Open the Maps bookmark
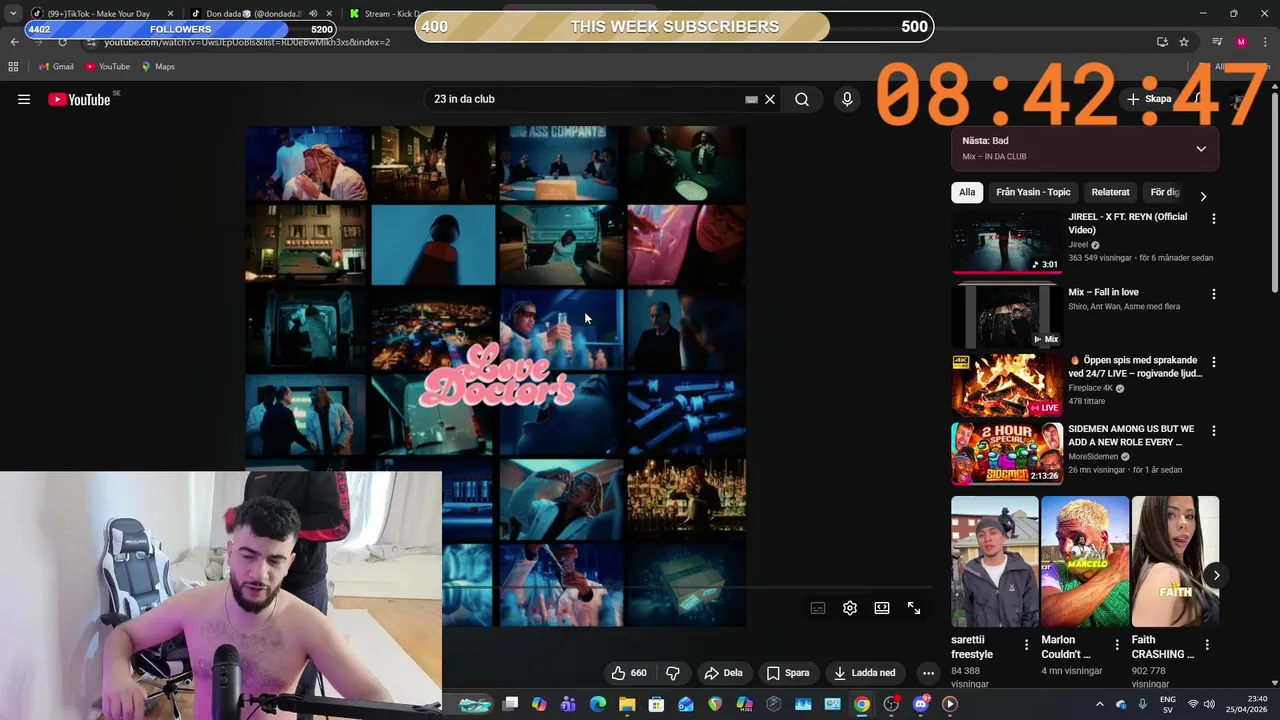1280x720 pixels. pos(158,67)
